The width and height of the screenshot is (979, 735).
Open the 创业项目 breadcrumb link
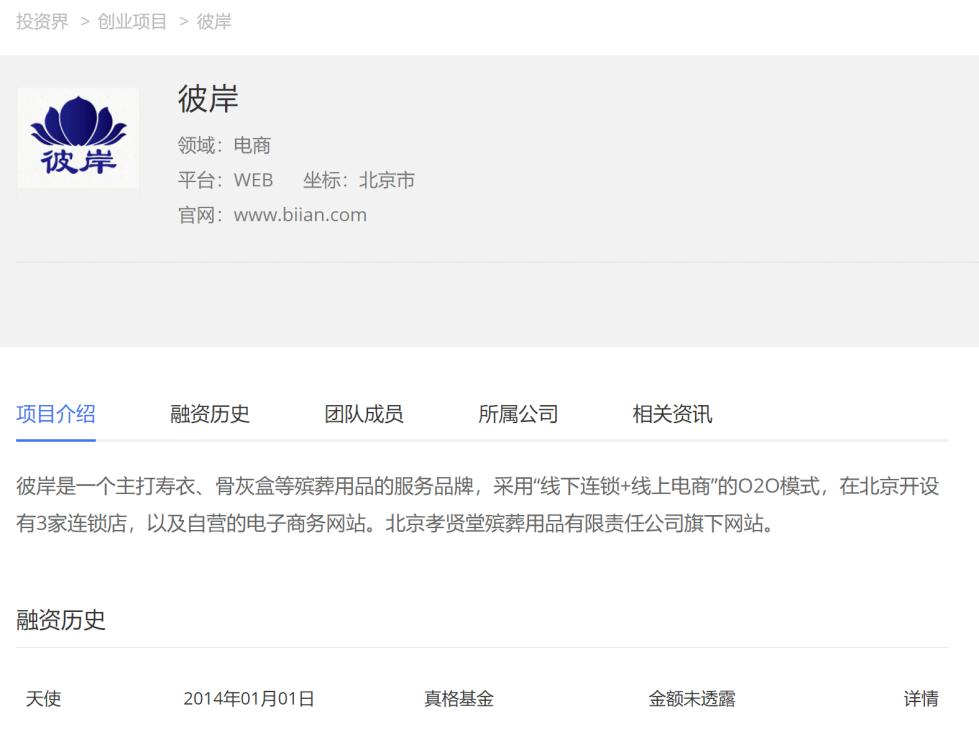click(x=132, y=22)
